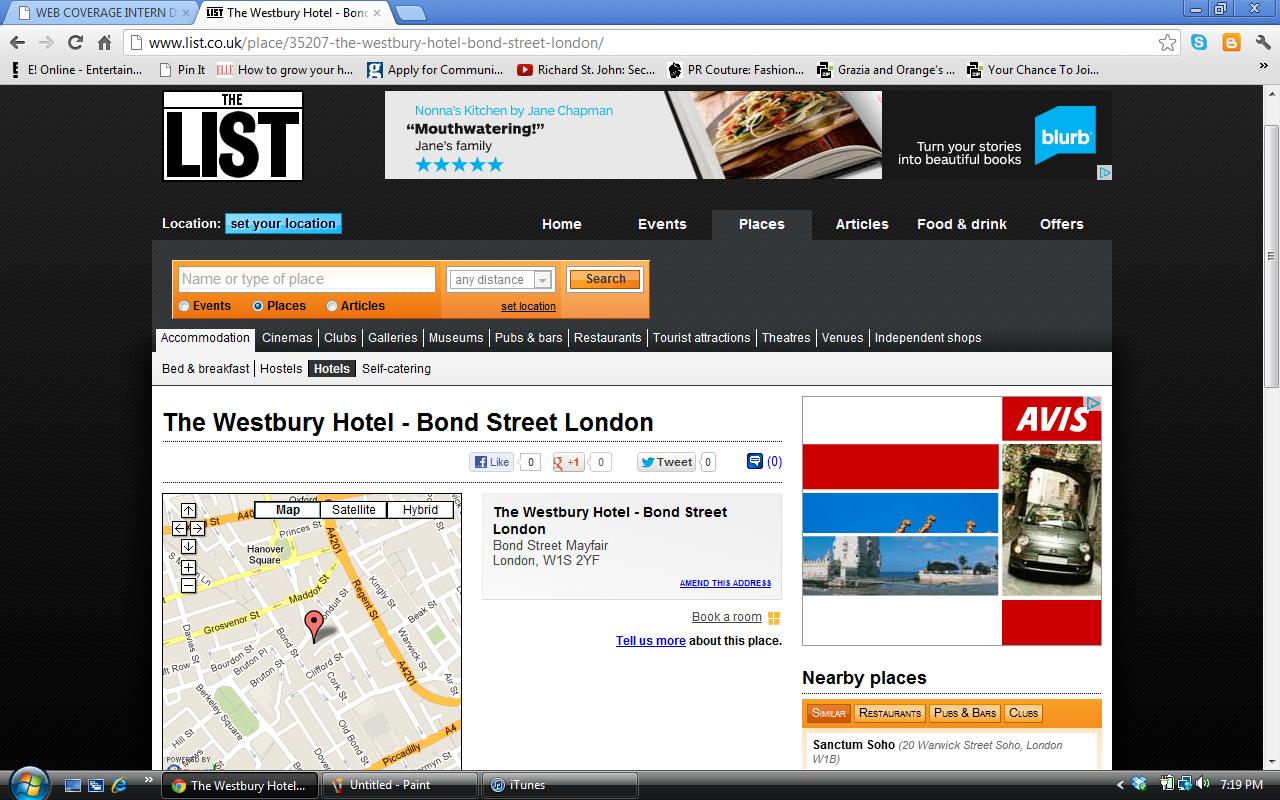Click the red map location pin
Viewport: 1280px width, 800px height.
[314, 626]
